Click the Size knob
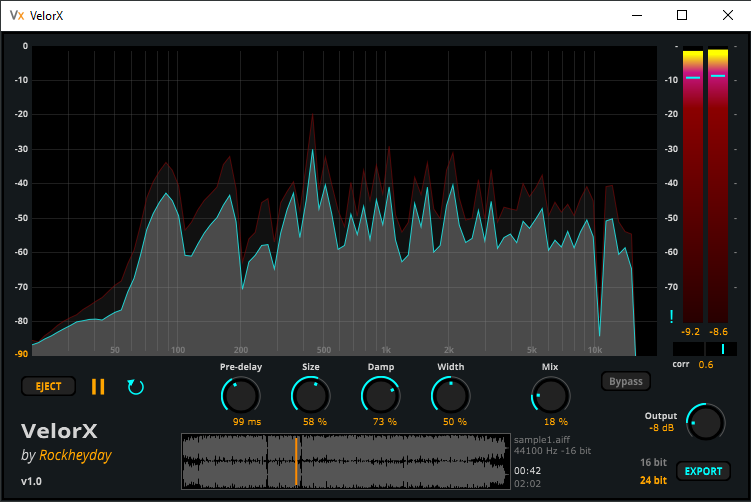Viewport: 751px width, 502px height. pos(311,397)
